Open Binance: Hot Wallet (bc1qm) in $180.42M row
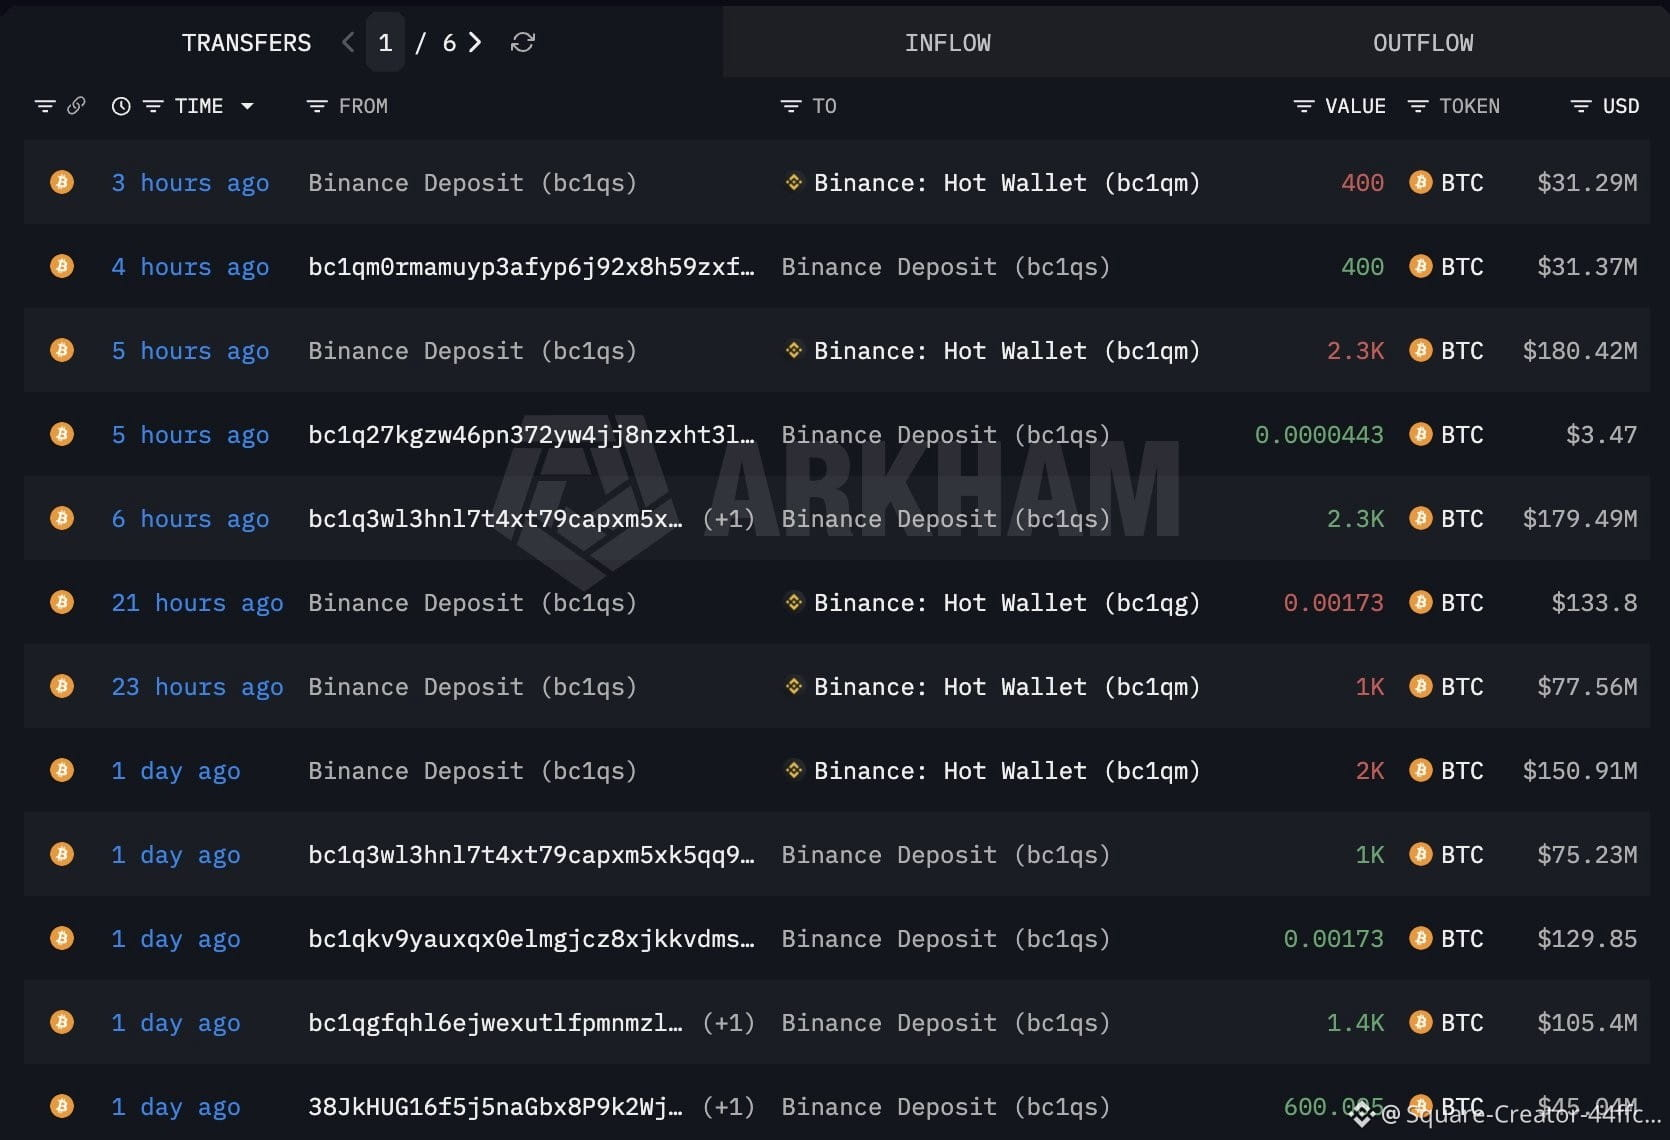This screenshot has height=1140, width=1670. [x=1006, y=351]
